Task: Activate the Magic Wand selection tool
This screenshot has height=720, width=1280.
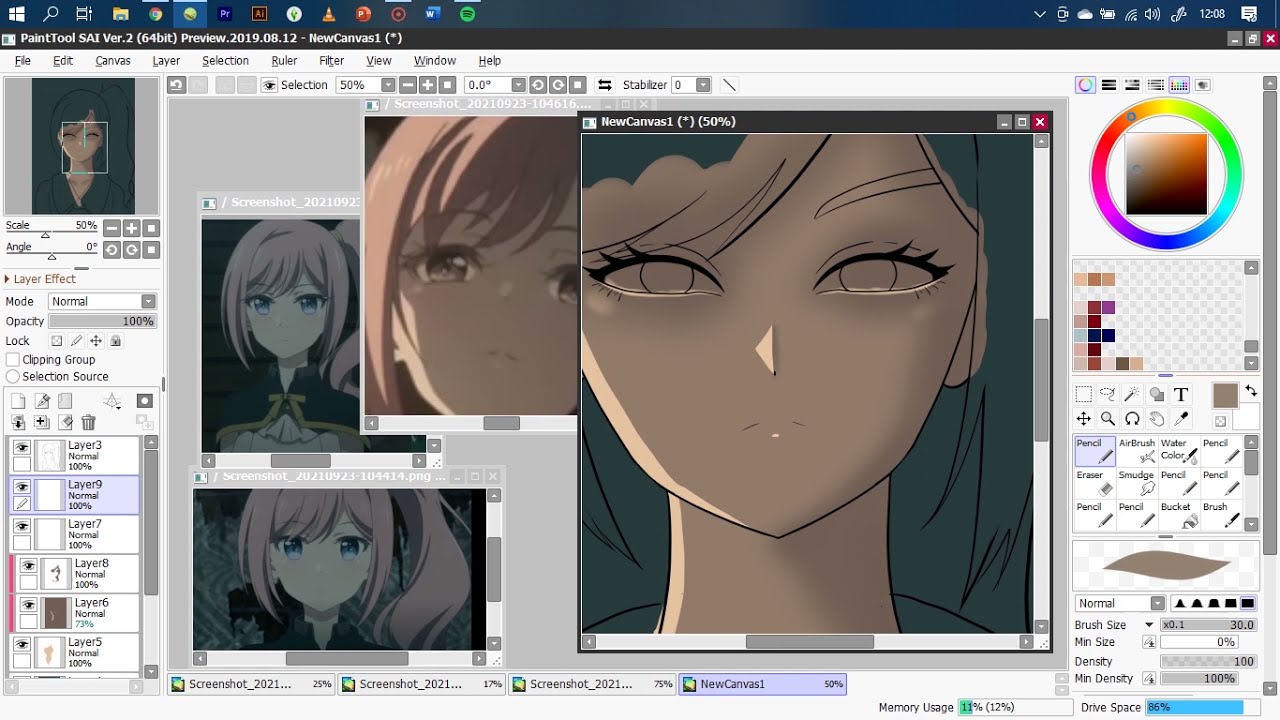Action: 1132,394
